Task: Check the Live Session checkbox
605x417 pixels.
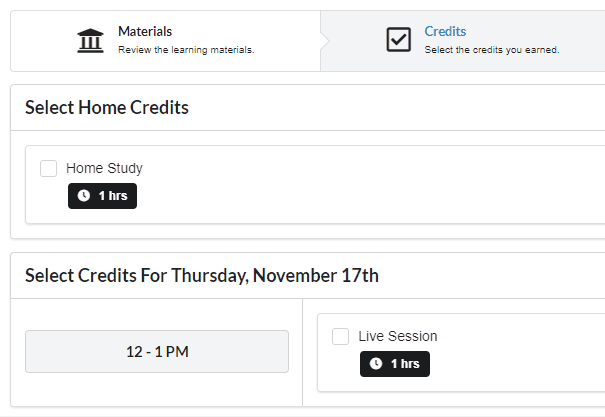Action: click(340, 336)
